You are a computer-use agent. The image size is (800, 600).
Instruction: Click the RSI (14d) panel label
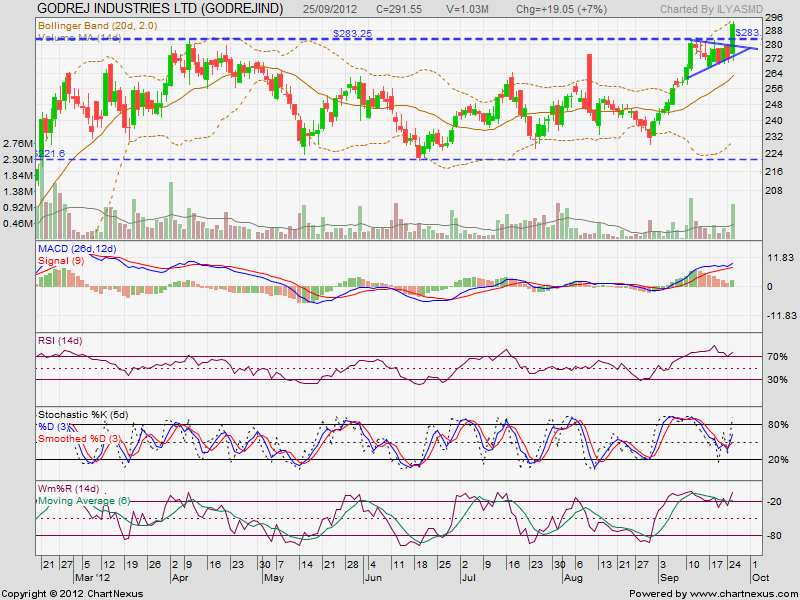click(60, 341)
